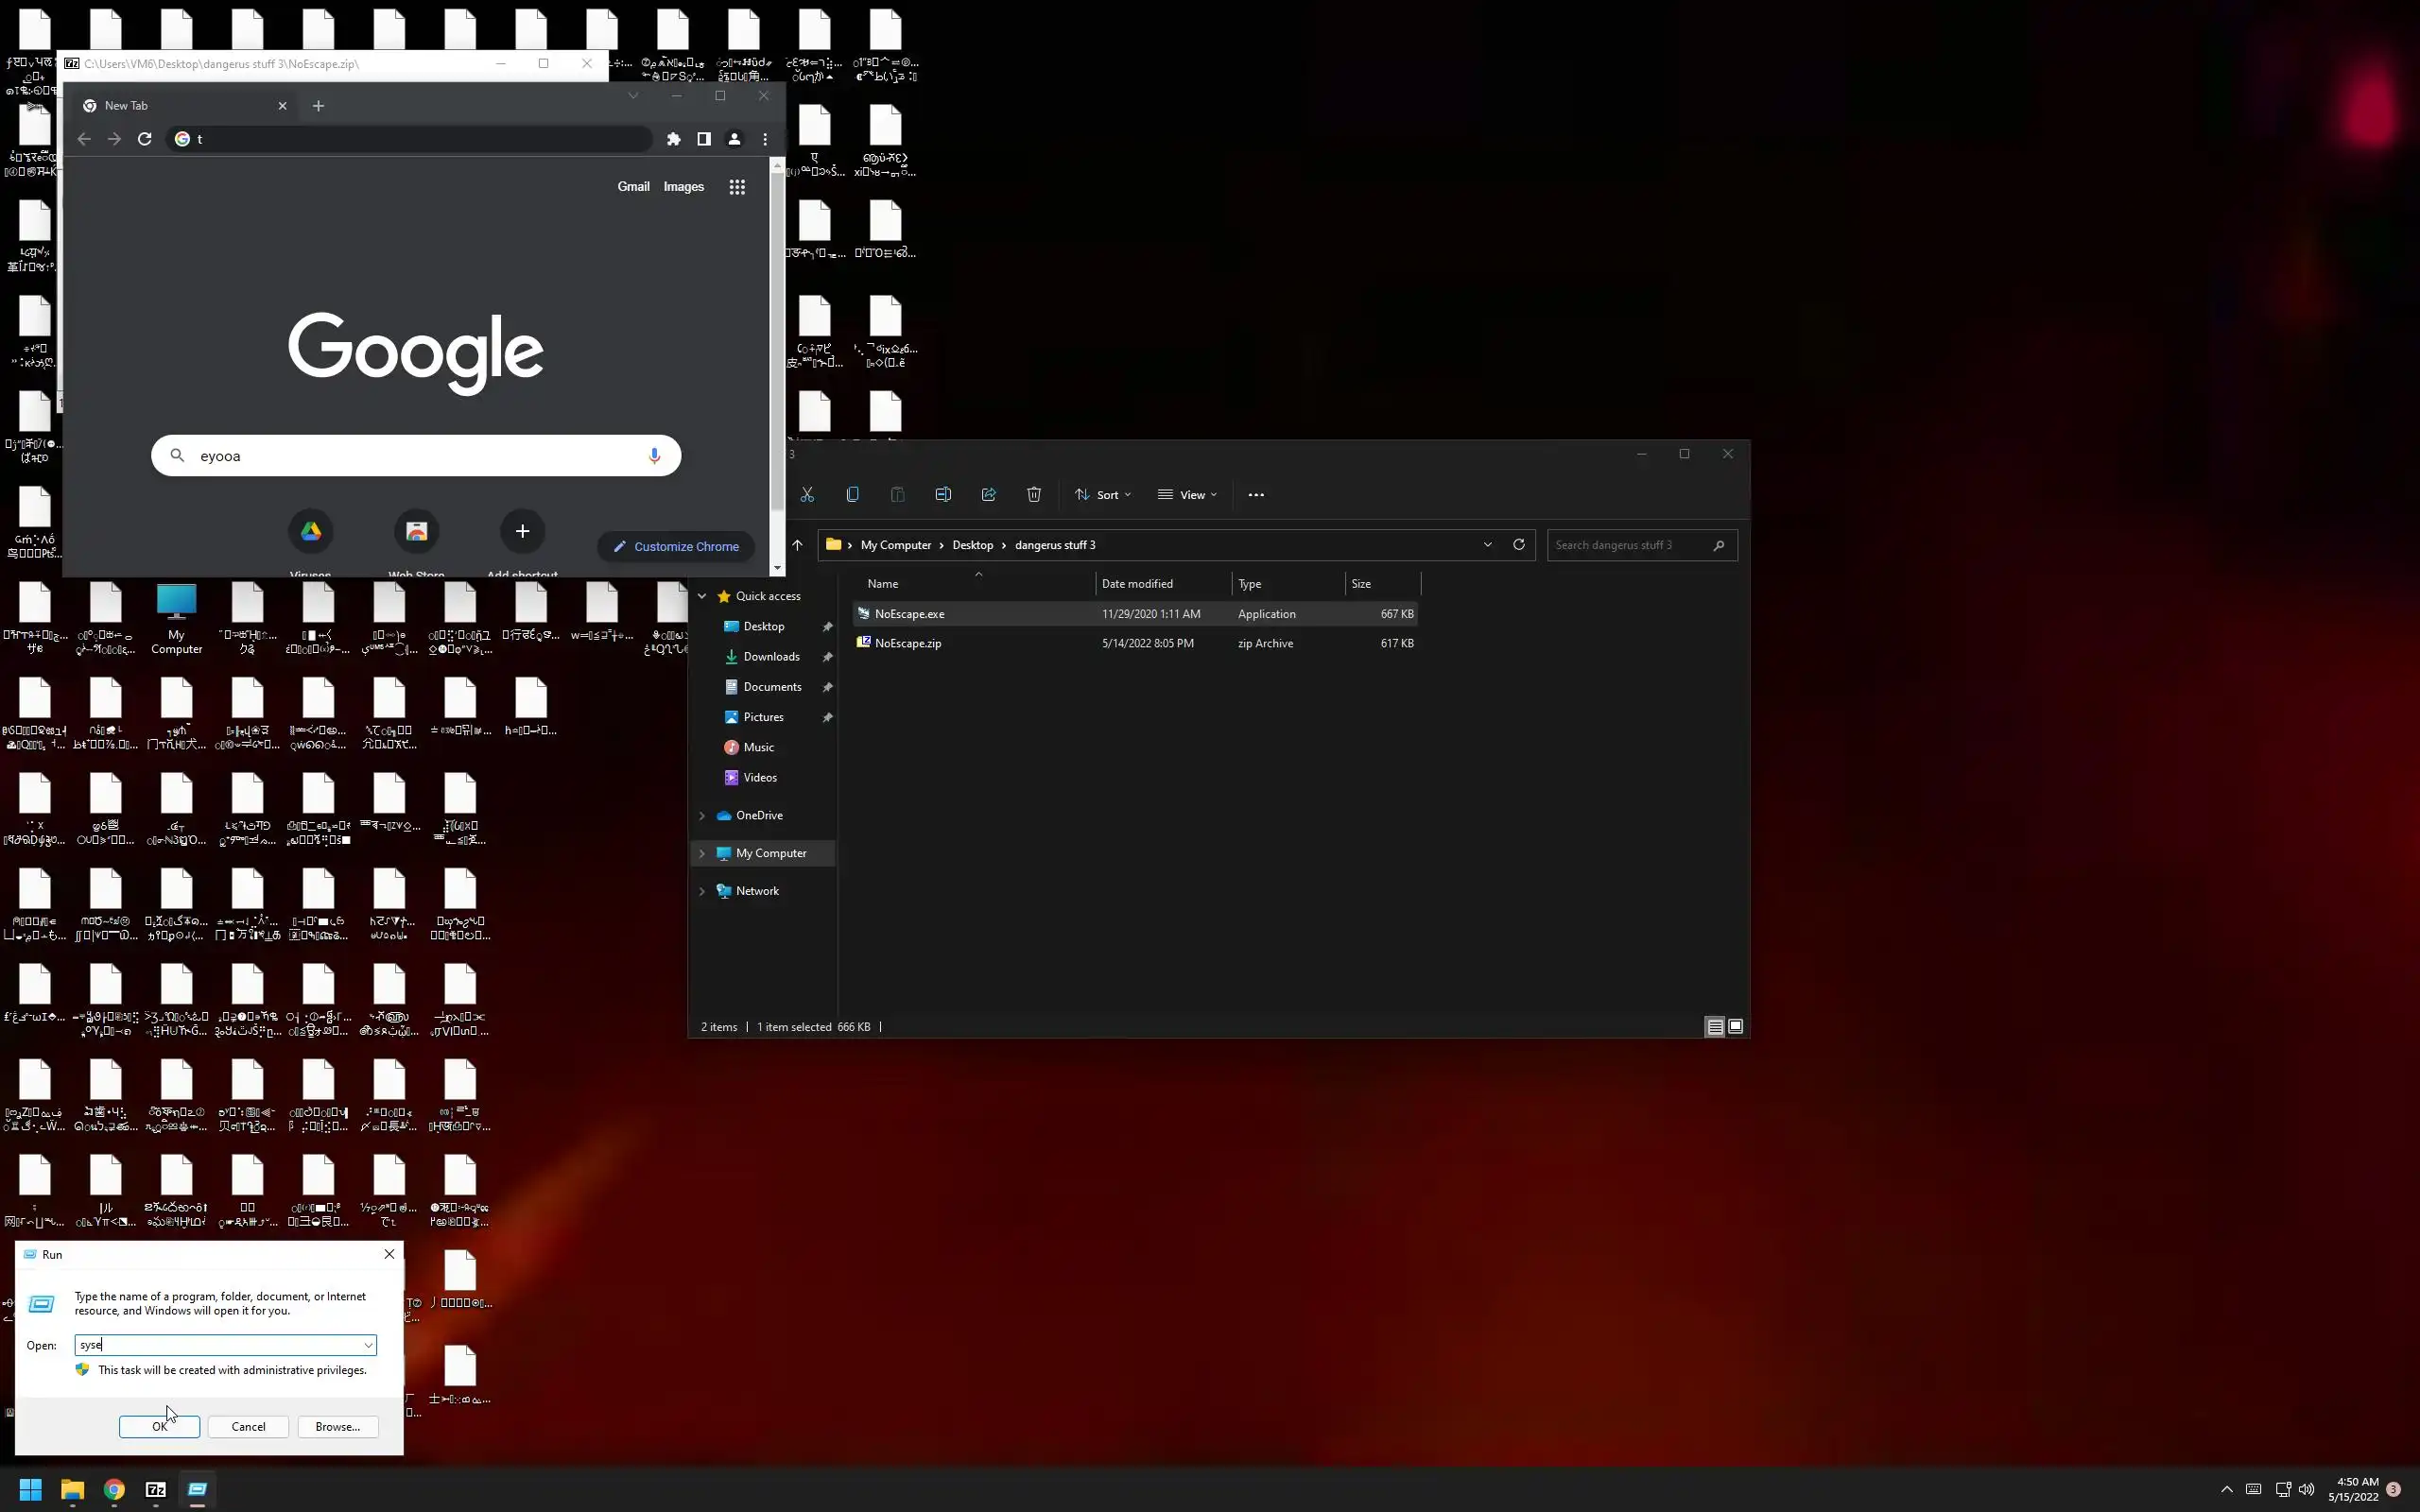Click the voice search microphone icon
This screenshot has width=2420, height=1512.
point(654,456)
